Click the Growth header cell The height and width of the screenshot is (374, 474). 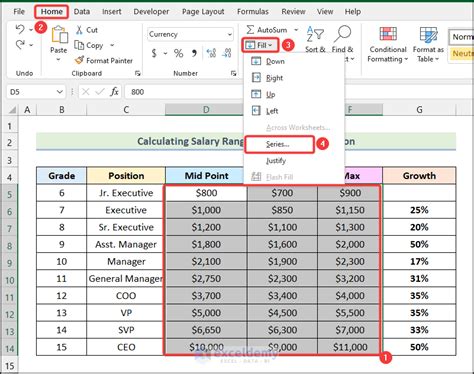[x=419, y=176]
